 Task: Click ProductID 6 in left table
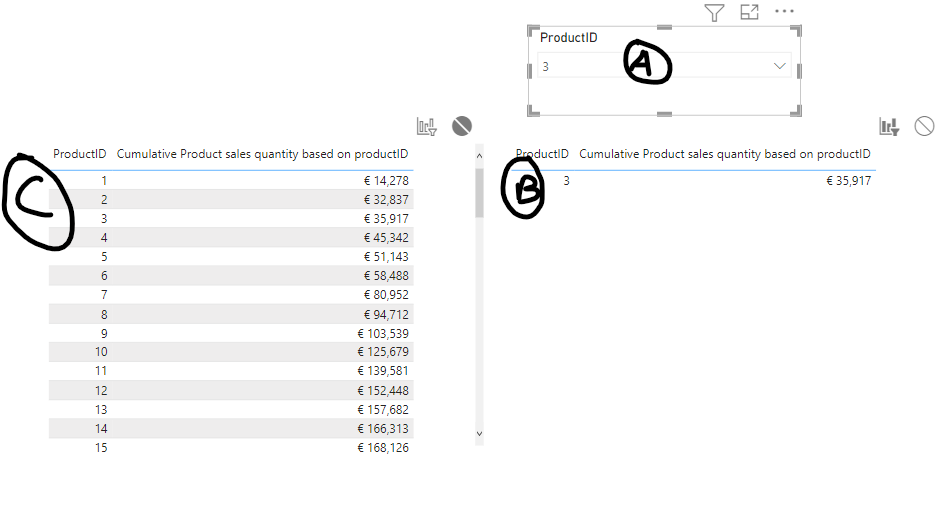click(104, 276)
